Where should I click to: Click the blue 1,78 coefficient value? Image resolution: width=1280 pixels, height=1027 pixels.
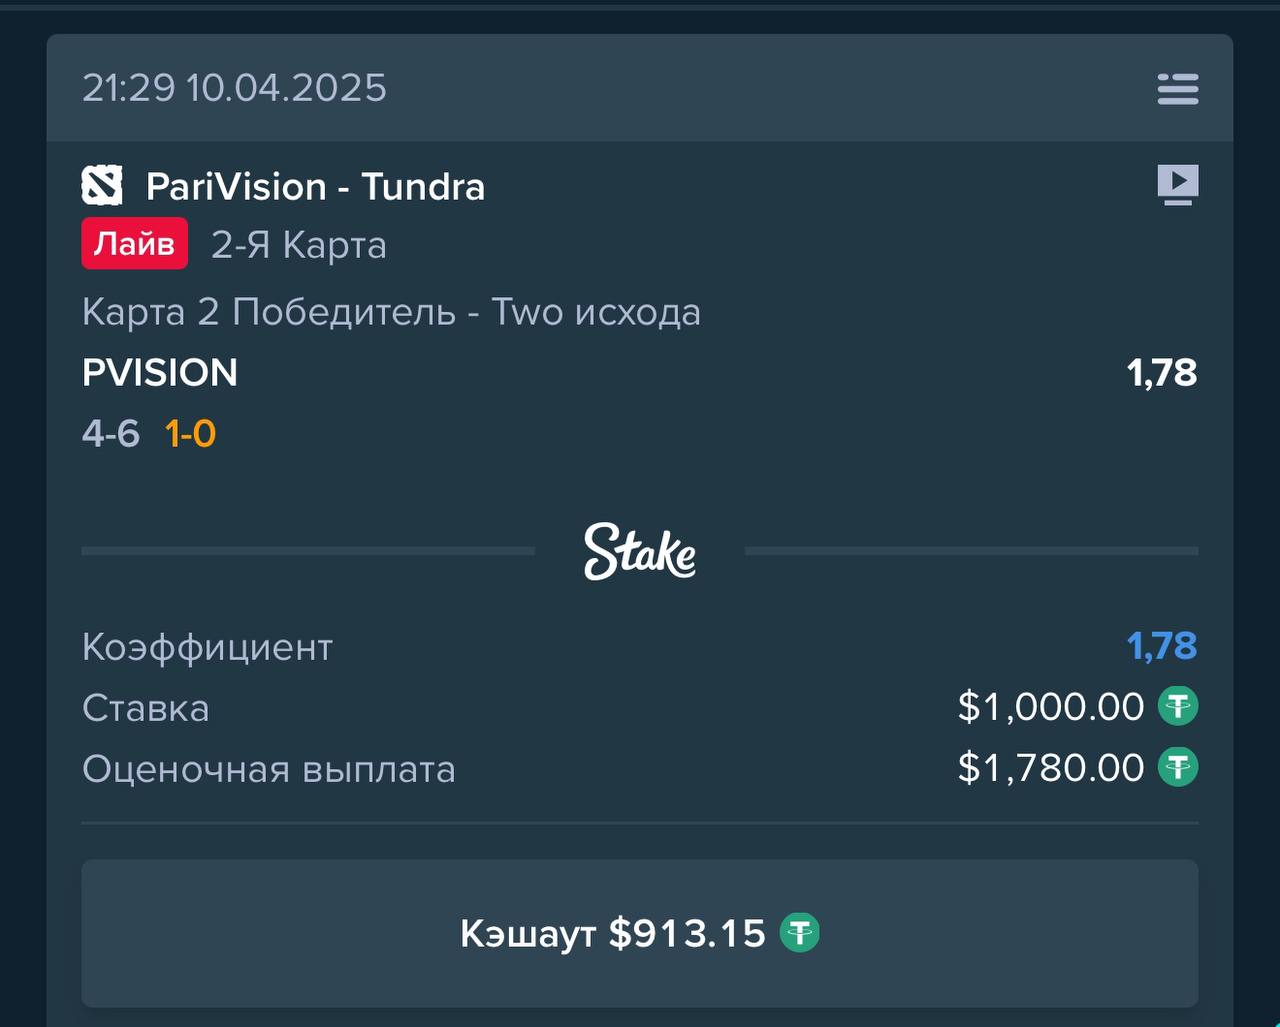tap(1162, 646)
